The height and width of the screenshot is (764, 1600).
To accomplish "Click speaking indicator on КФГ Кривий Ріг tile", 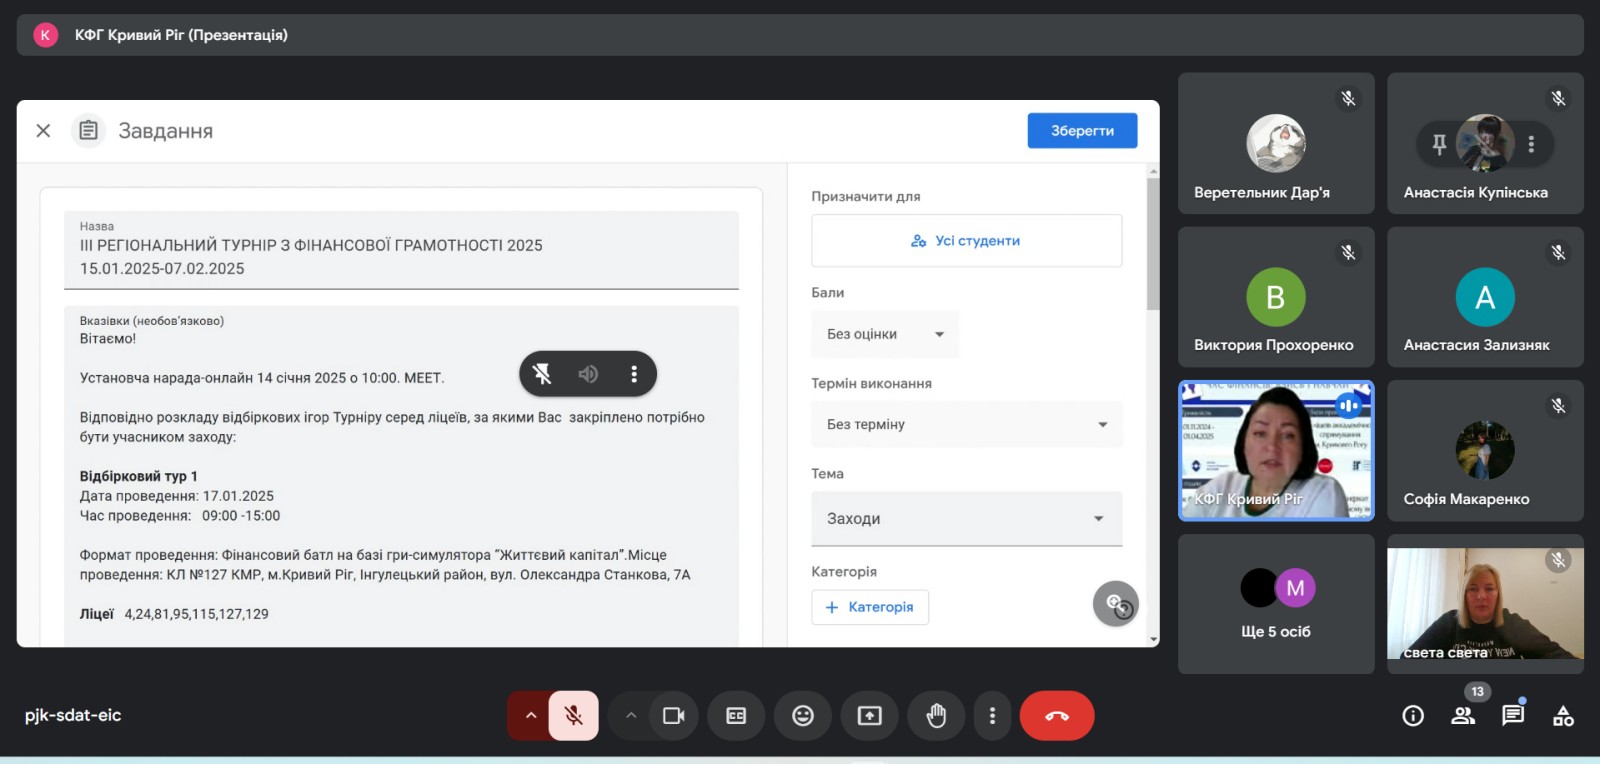I will 1348,405.
